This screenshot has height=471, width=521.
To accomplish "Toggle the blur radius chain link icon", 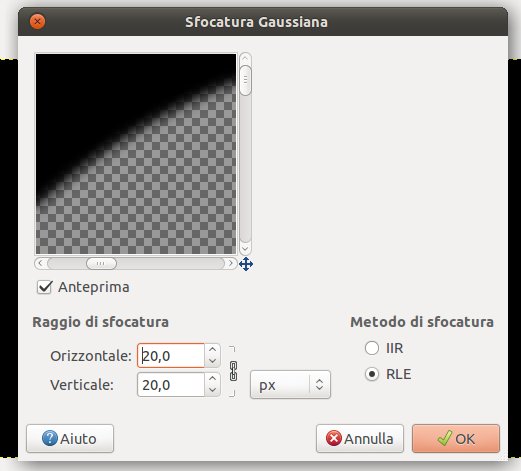I will 233,371.
